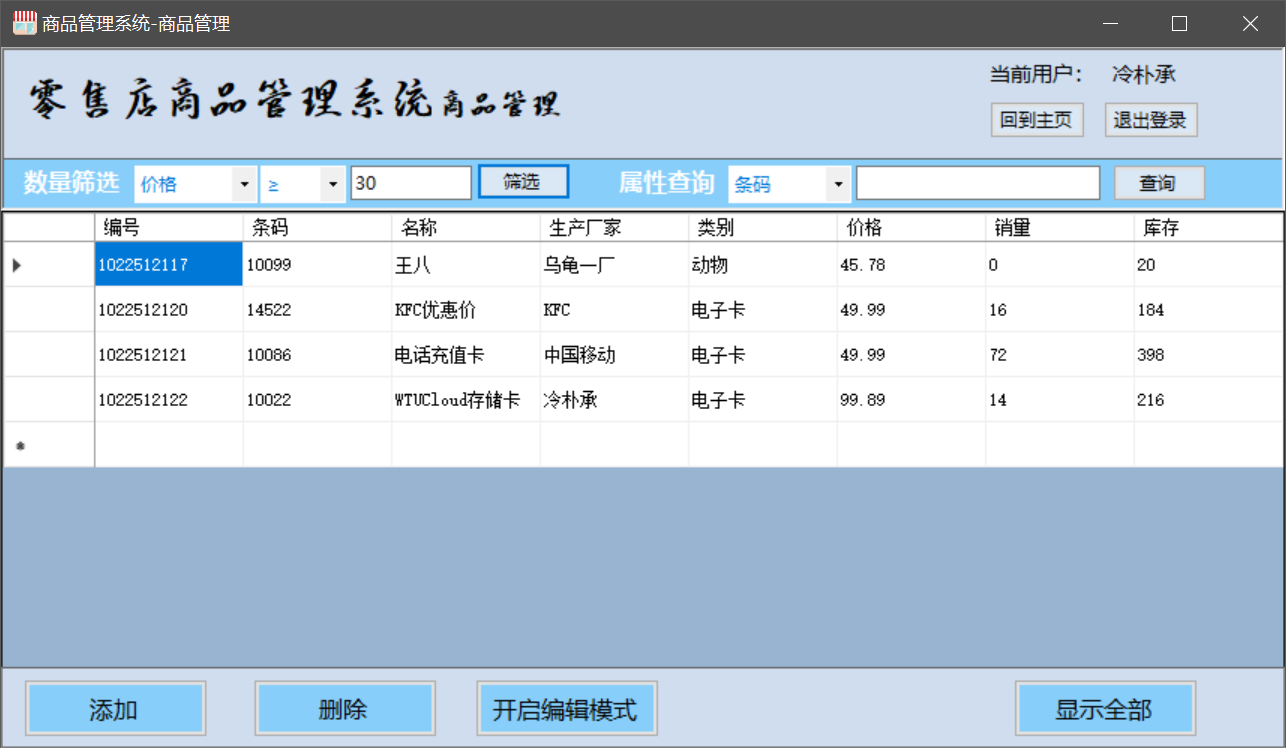
Task: Click sales cell 0 in 王八 row
Action: (1060, 265)
